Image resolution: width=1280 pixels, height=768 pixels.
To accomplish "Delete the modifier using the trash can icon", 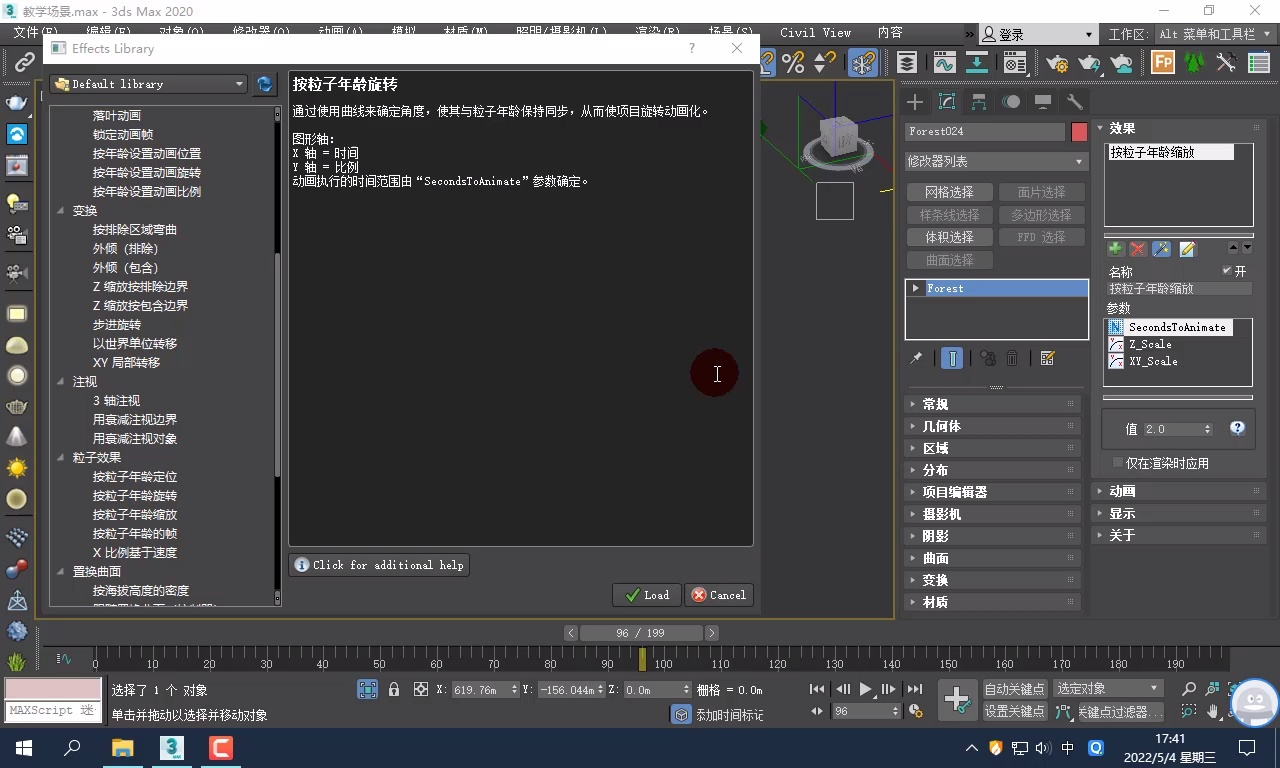I will pos(1012,357).
